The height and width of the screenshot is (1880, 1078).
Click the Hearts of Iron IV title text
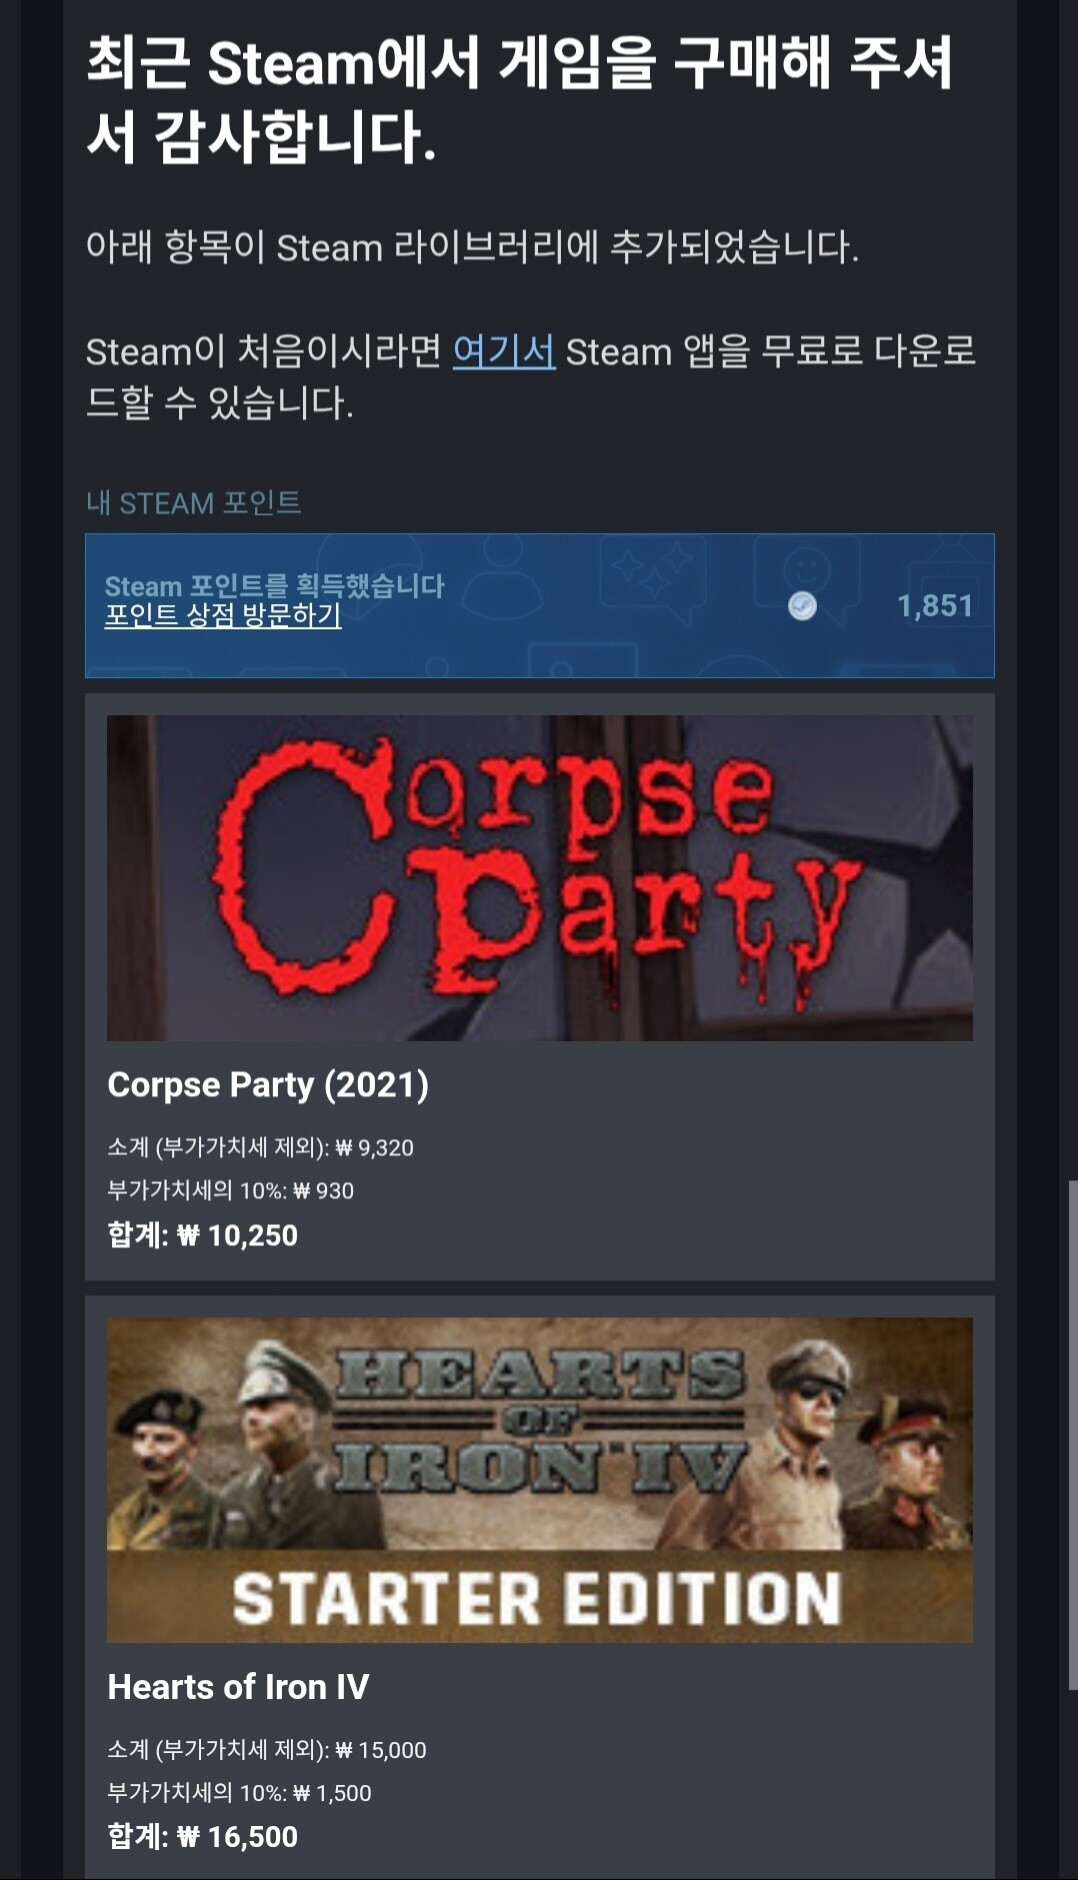[238, 1687]
